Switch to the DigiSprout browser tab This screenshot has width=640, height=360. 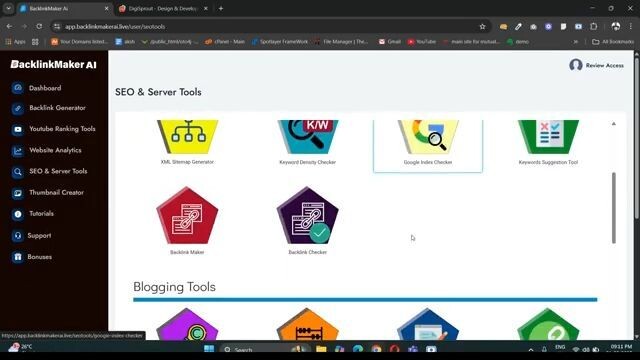pos(163,9)
